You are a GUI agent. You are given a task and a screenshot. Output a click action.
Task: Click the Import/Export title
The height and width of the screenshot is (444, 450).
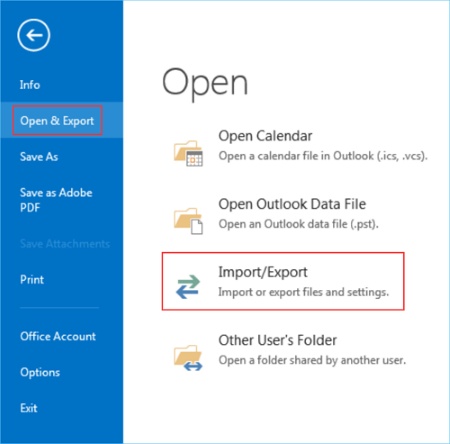(x=263, y=272)
